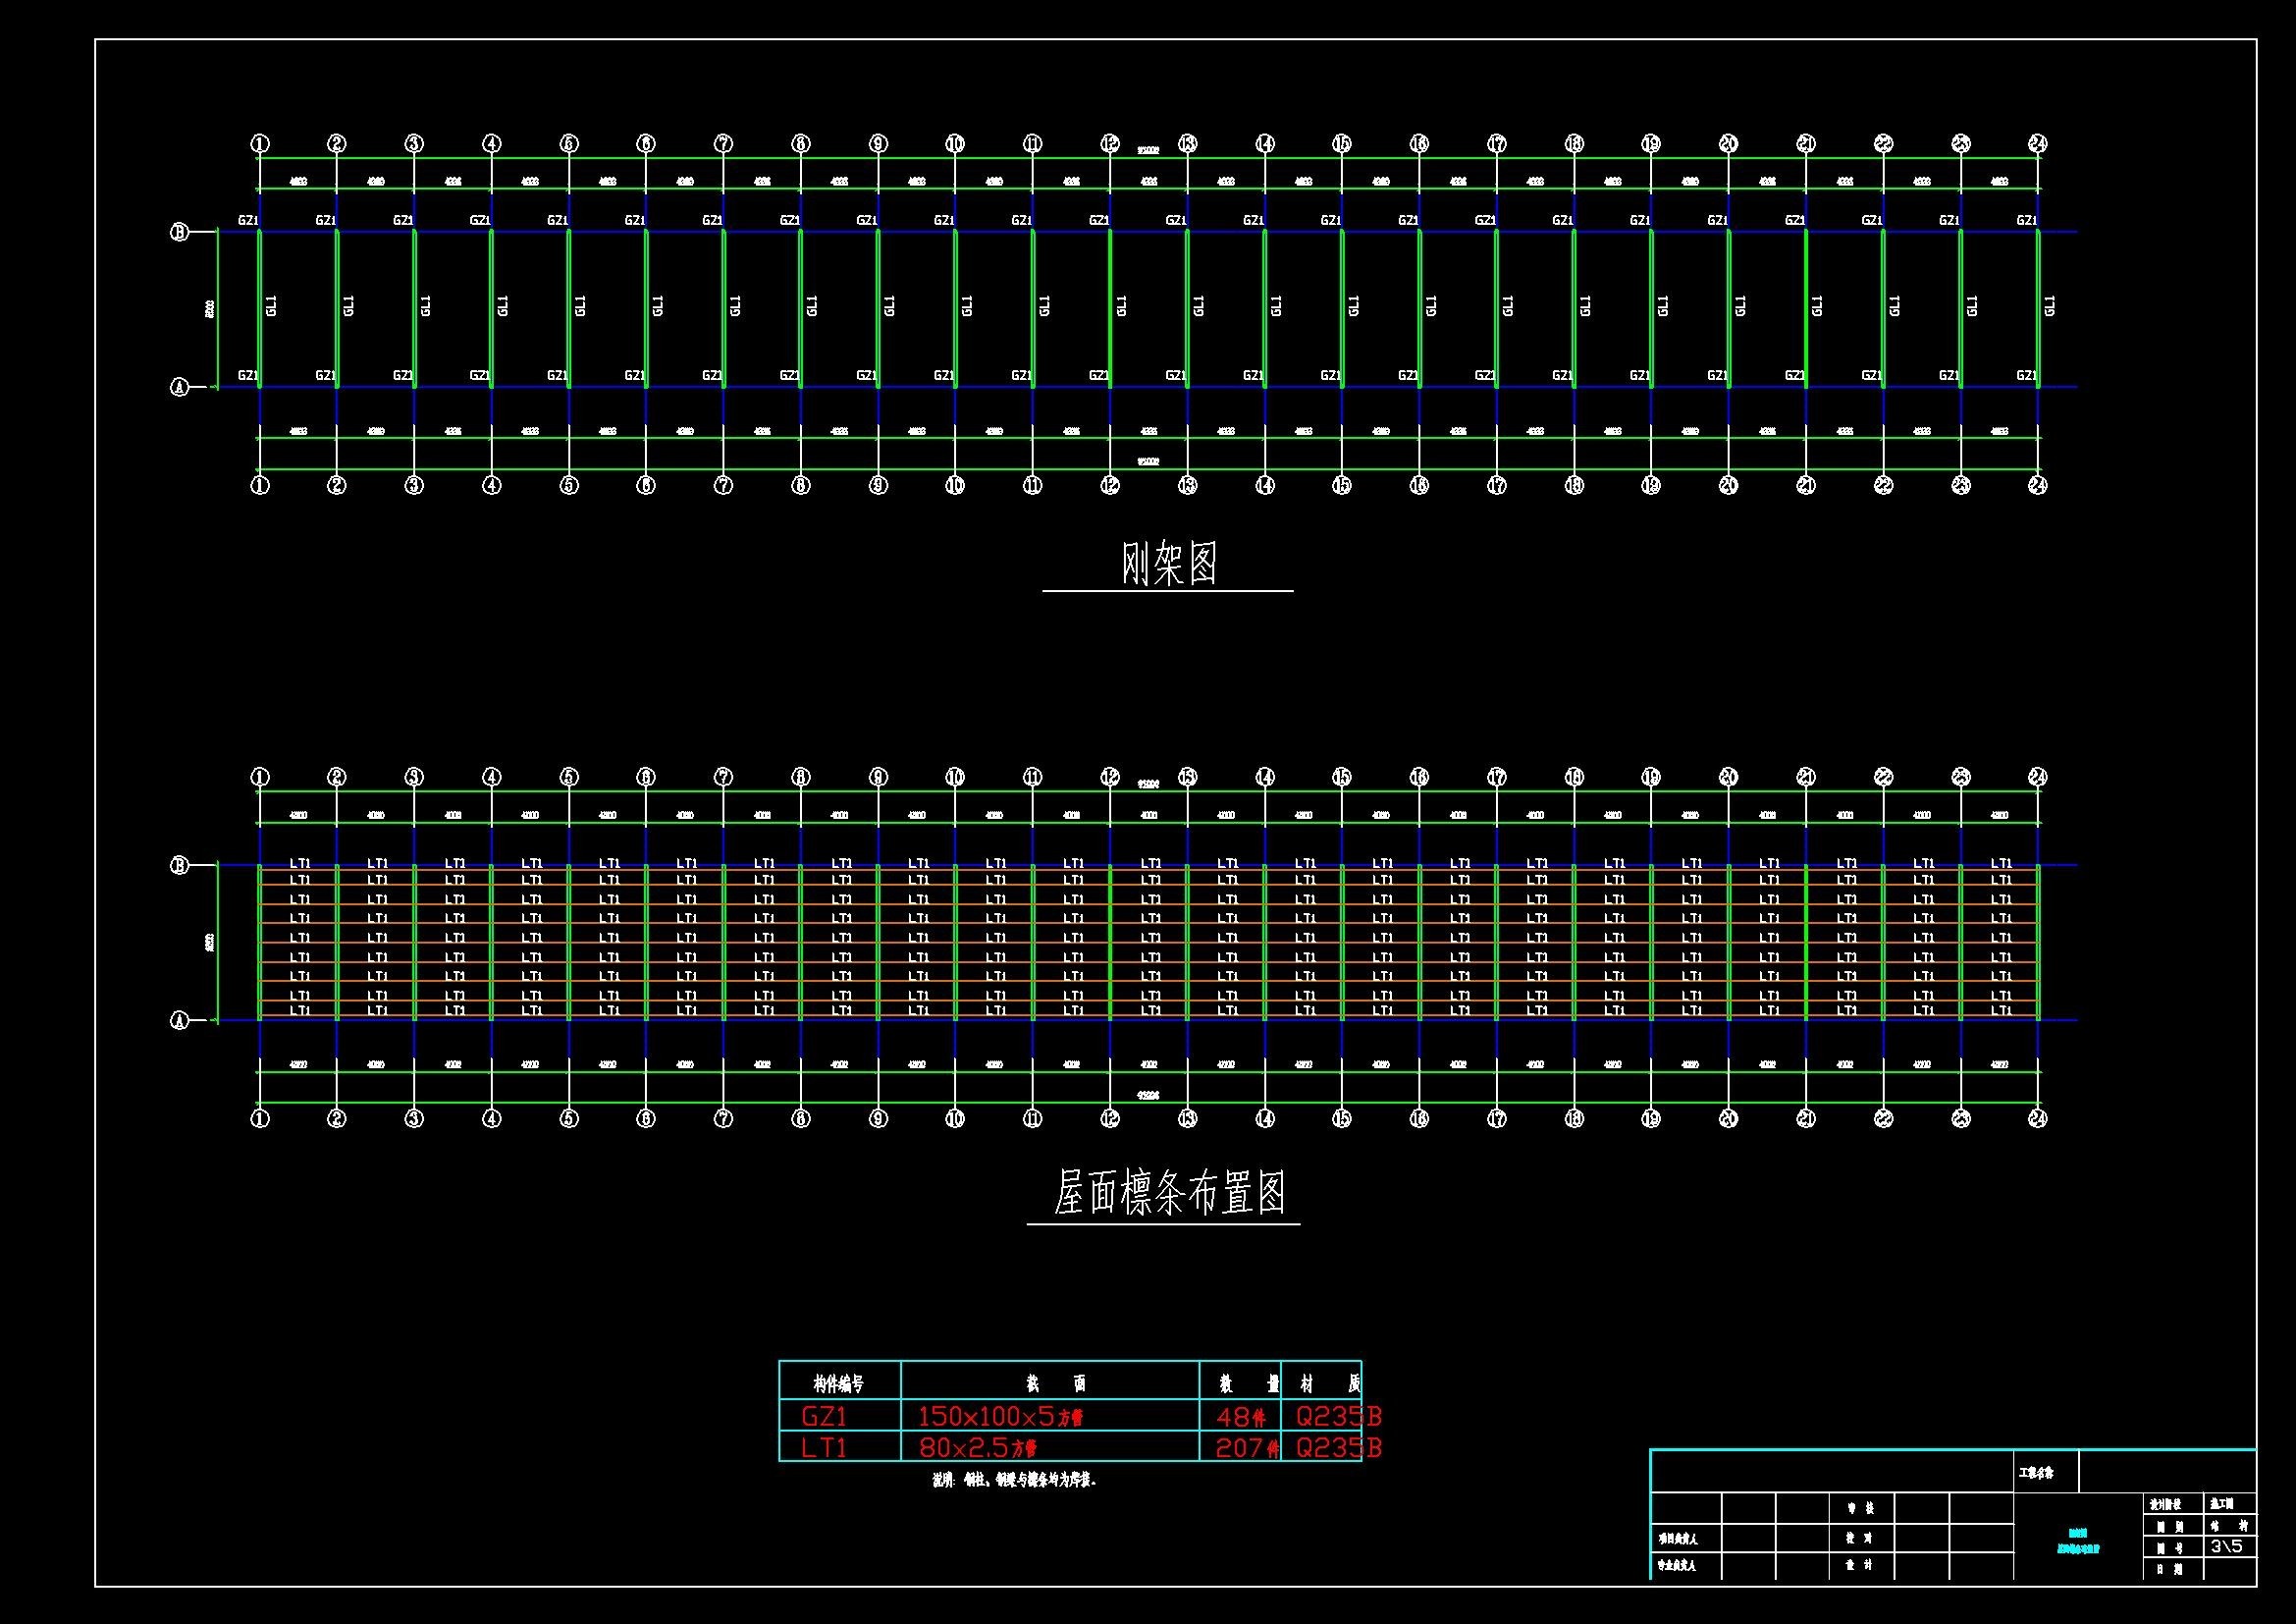Screen dimensions: 2296x1624
Task: Click Q235B in the GZ1 row
Action: [1338, 1416]
